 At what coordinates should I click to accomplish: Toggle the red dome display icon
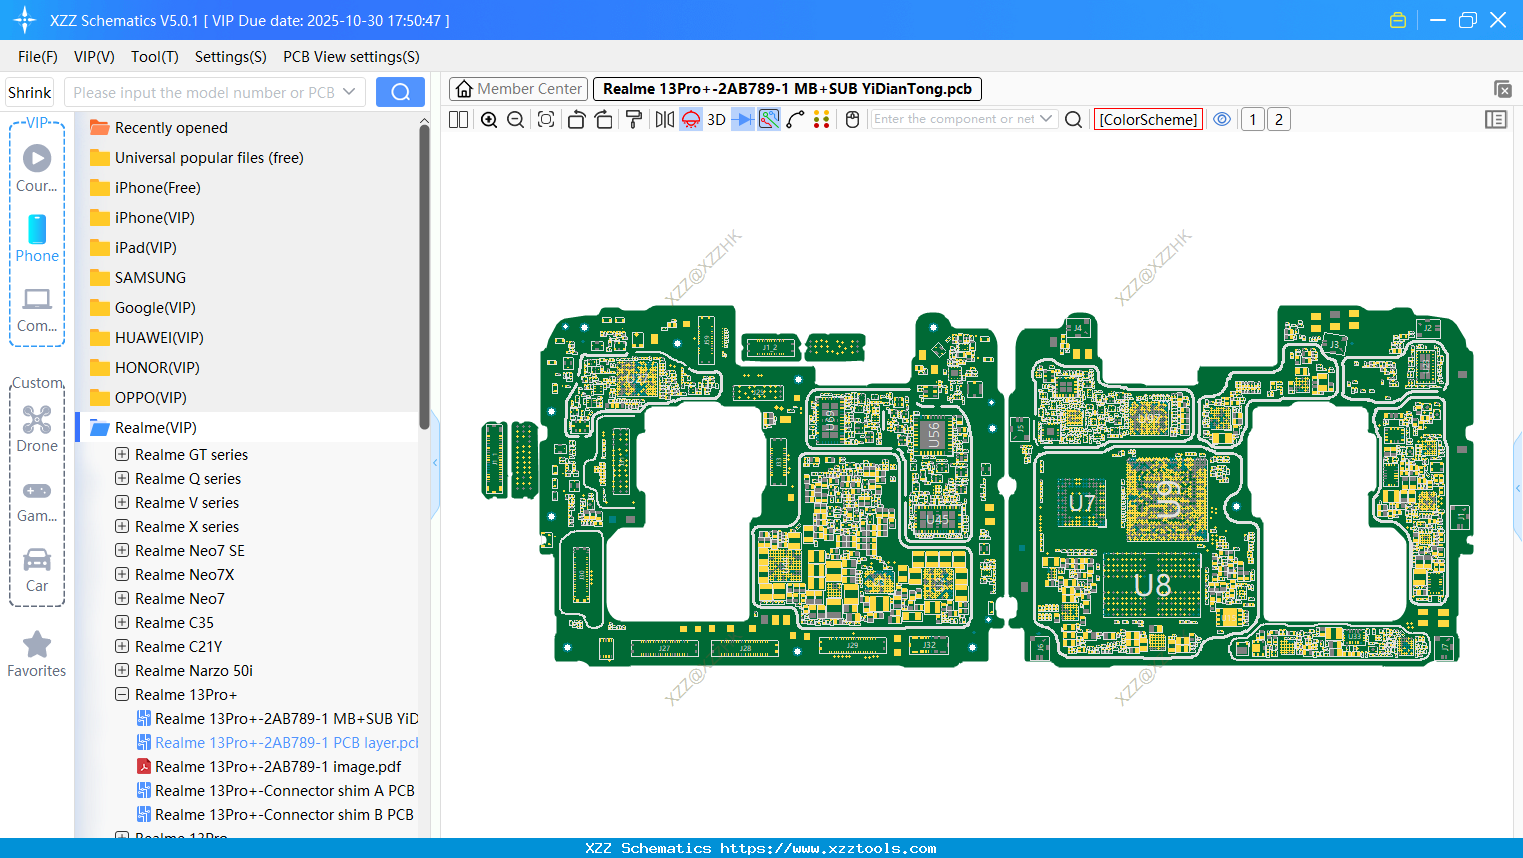(x=691, y=119)
